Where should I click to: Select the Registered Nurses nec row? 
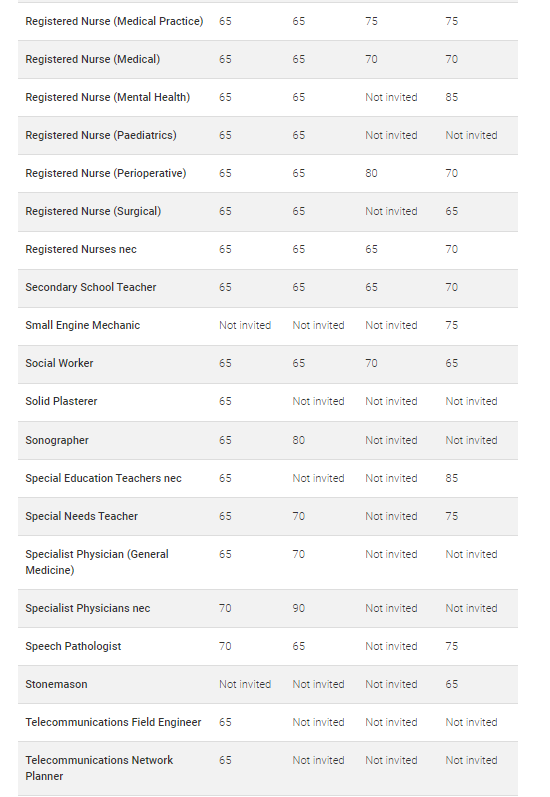point(268,250)
